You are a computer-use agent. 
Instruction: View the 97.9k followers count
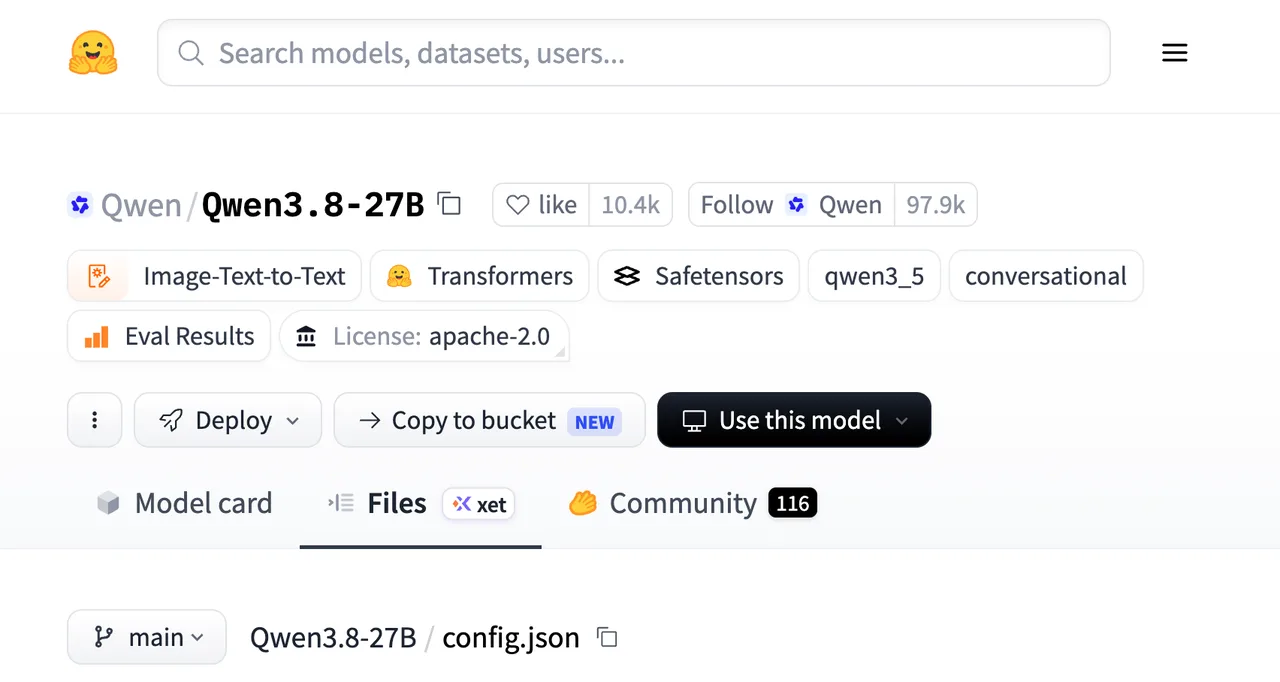(935, 205)
